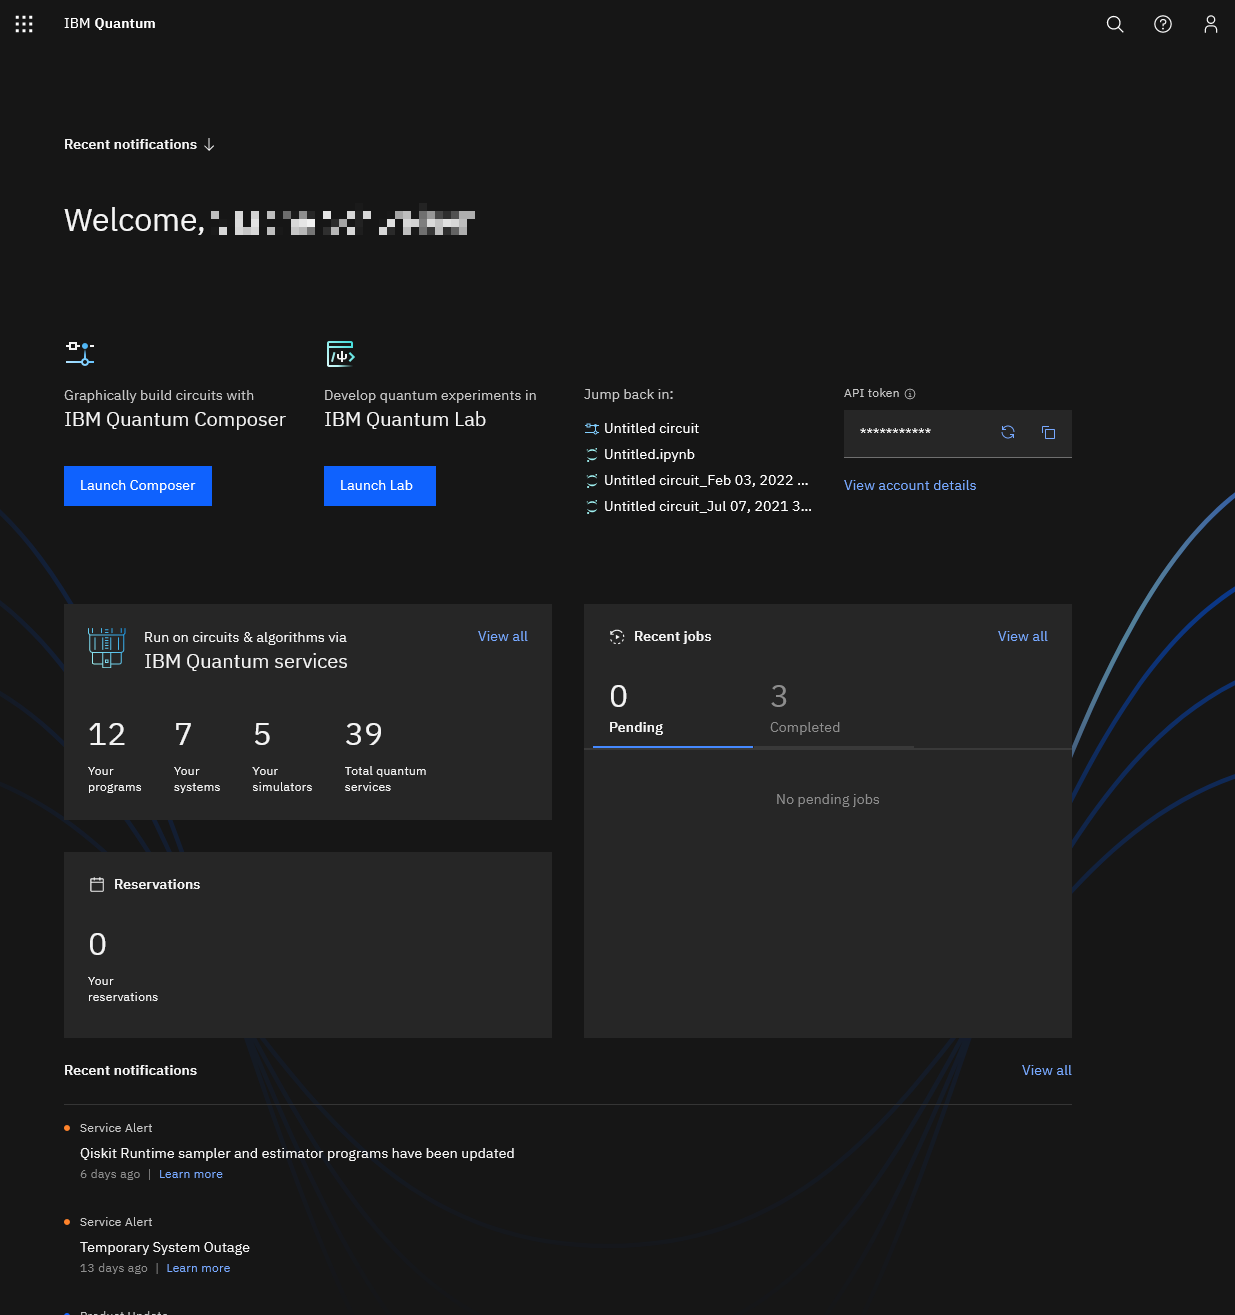Open the app switcher grid menu
This screenshot has width=1235, height=1315.
[24, 24]
